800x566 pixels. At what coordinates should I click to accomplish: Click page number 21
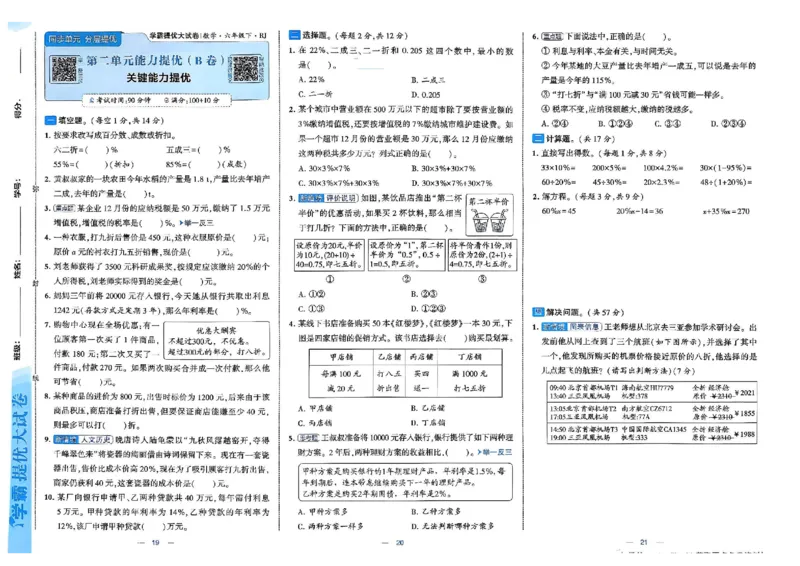(643, 543)
